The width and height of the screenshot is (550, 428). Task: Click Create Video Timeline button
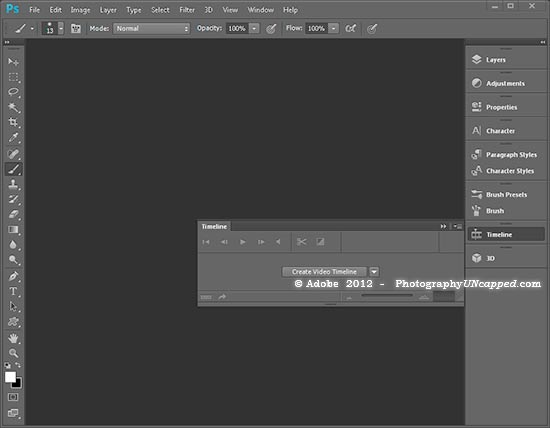(324, 272)
